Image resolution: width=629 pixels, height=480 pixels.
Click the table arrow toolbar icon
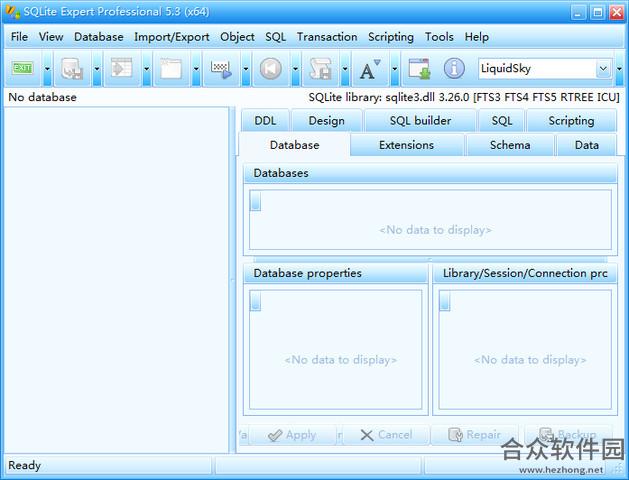pyautogui.click(x=122, y=68)
